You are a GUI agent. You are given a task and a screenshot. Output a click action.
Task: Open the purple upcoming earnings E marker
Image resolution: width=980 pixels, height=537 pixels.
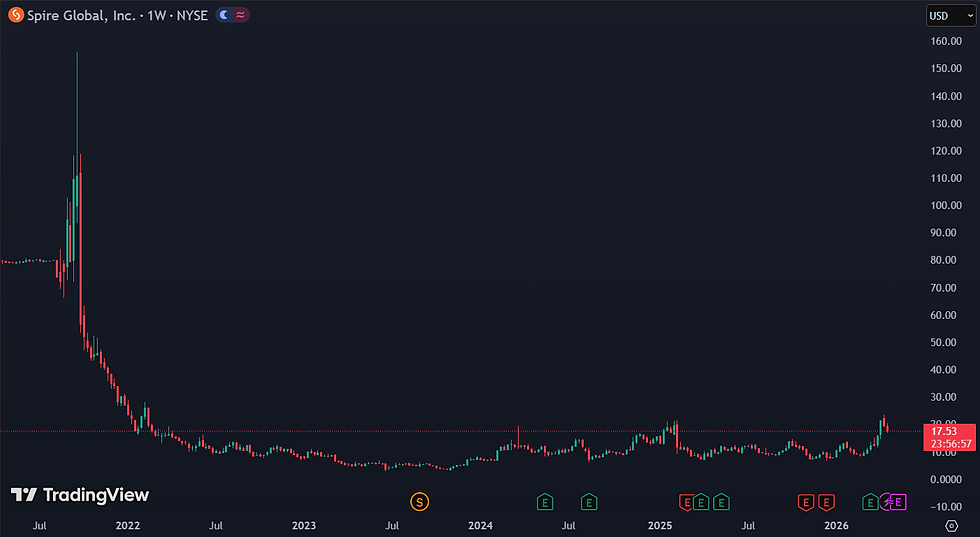tap(898, 501)
